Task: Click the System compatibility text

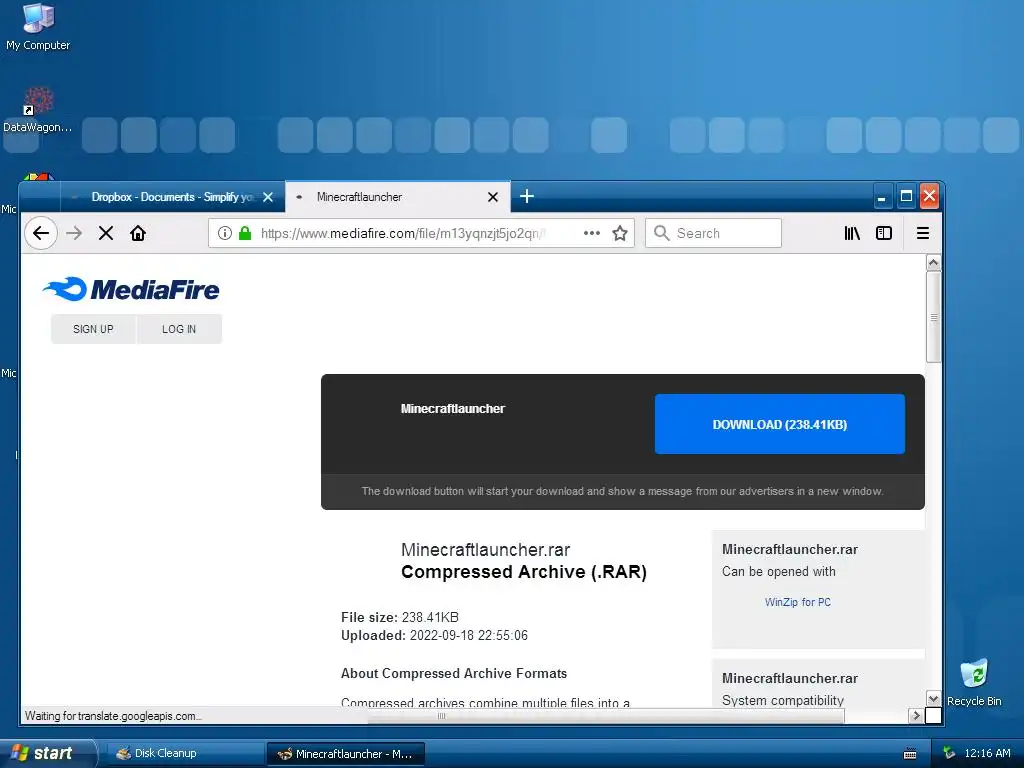Action: [783, 700]
